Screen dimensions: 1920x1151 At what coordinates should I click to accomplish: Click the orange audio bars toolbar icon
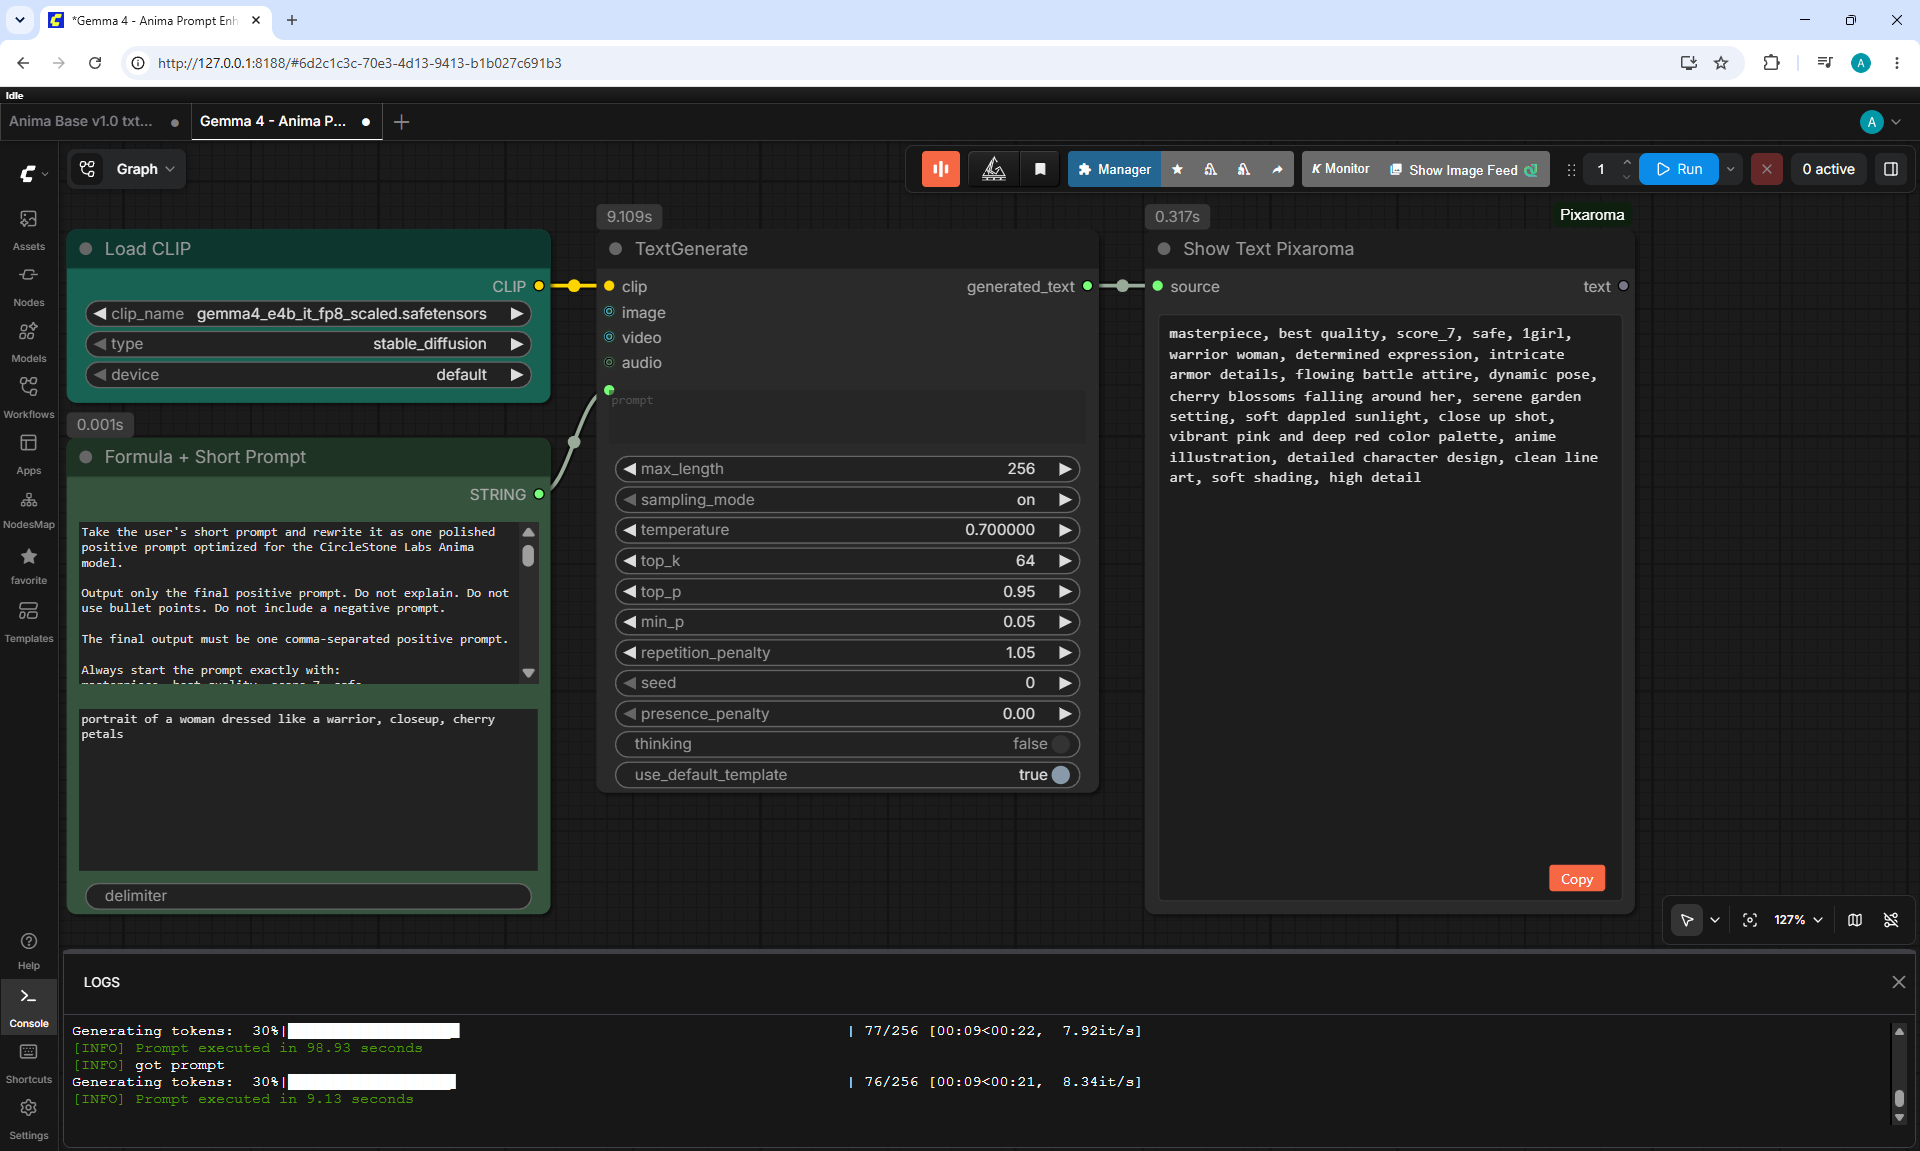coord(940,169)
